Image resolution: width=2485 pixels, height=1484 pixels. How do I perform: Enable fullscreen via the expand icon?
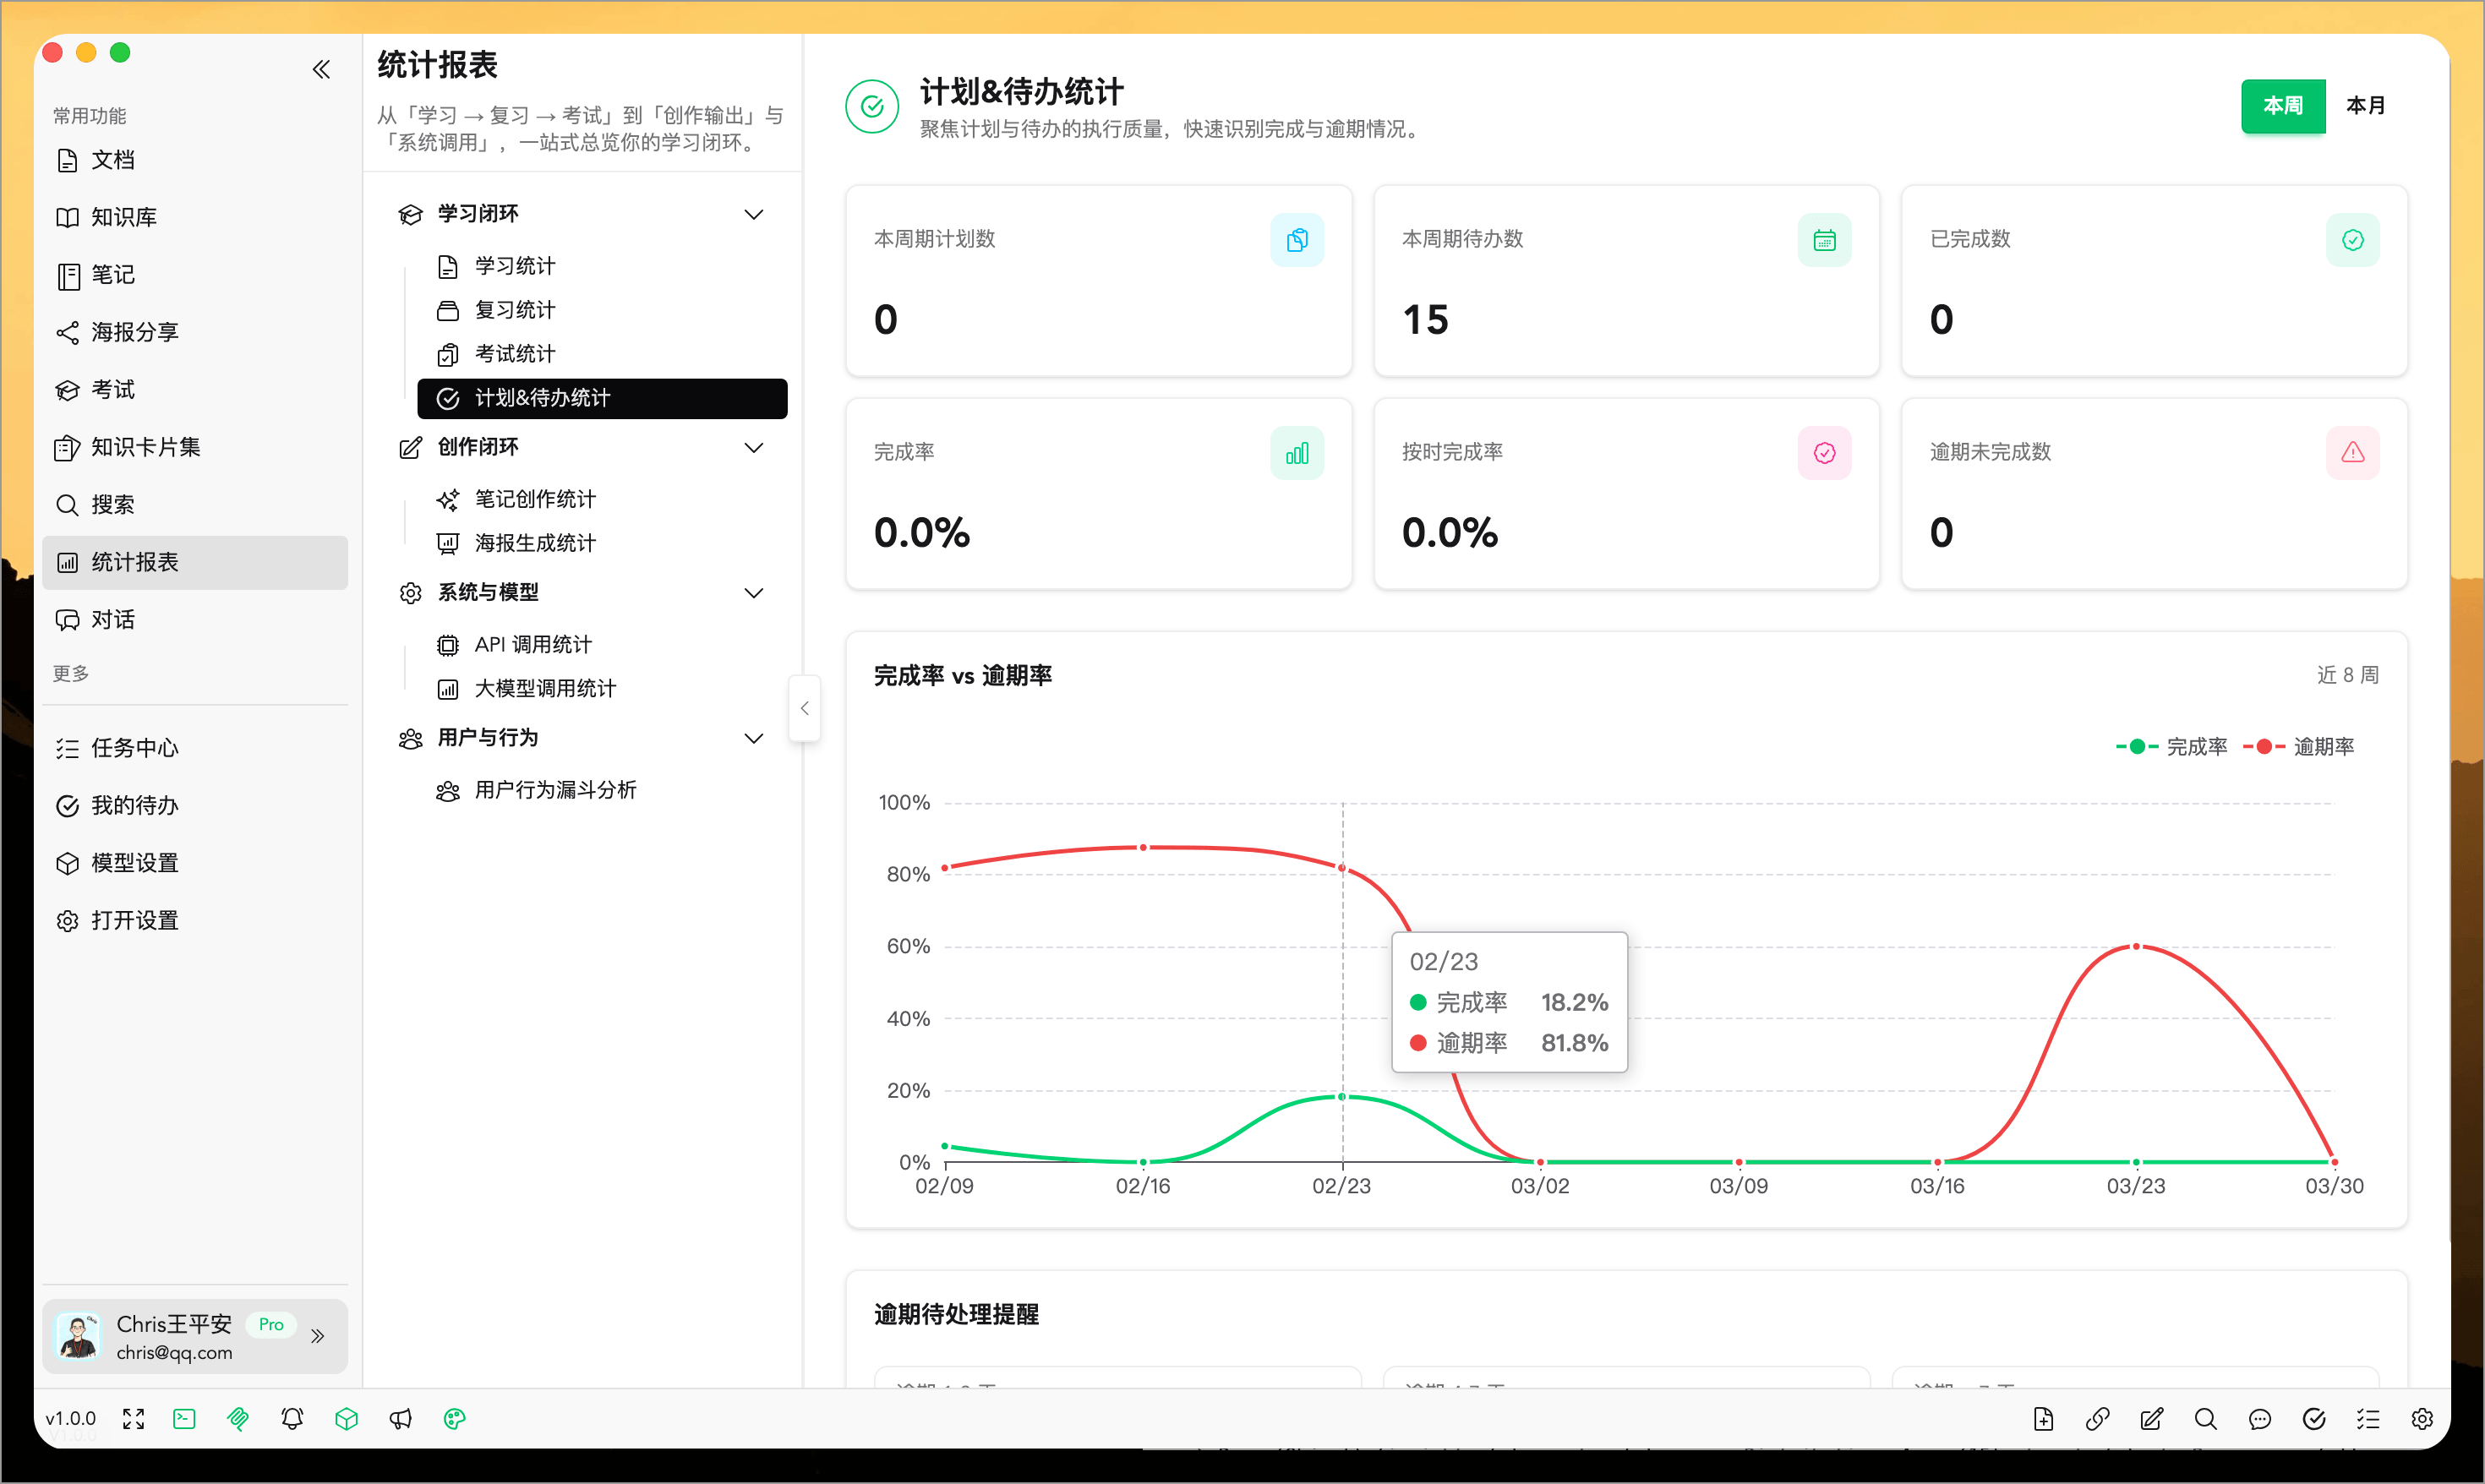coord(133,1418)
